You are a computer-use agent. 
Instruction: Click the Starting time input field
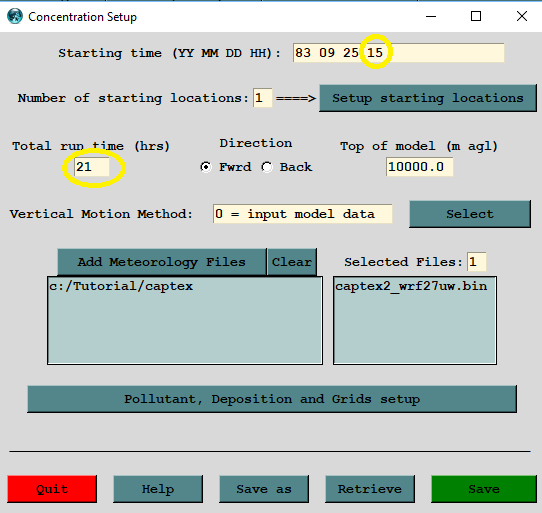pos(399,53)
